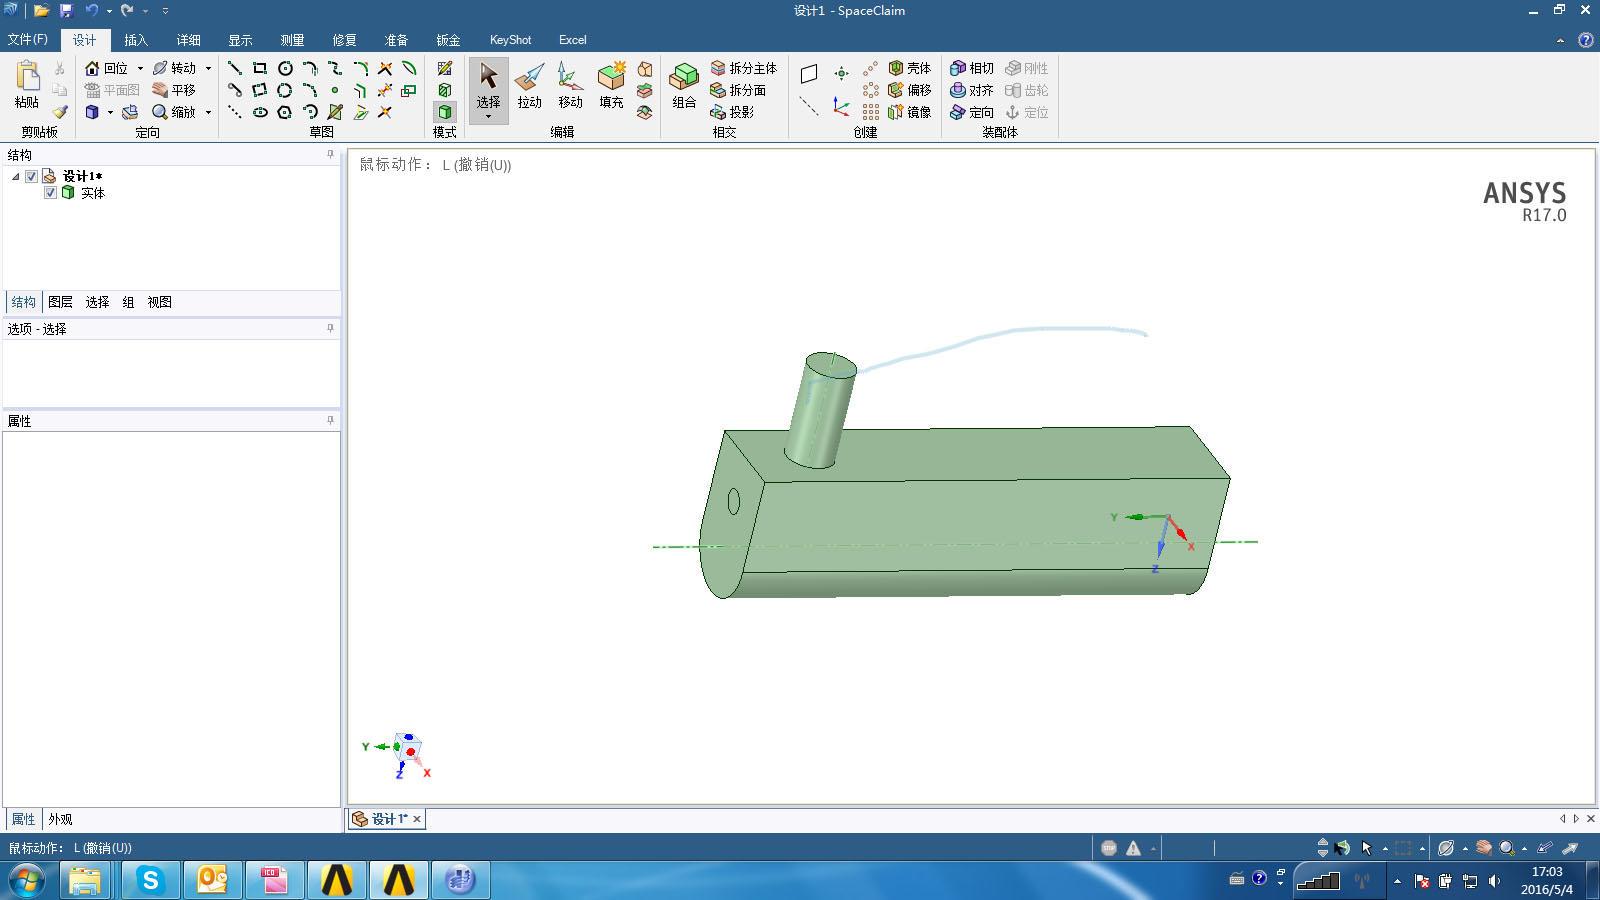Select the Pull (拉动) tool

coord(530,90)
